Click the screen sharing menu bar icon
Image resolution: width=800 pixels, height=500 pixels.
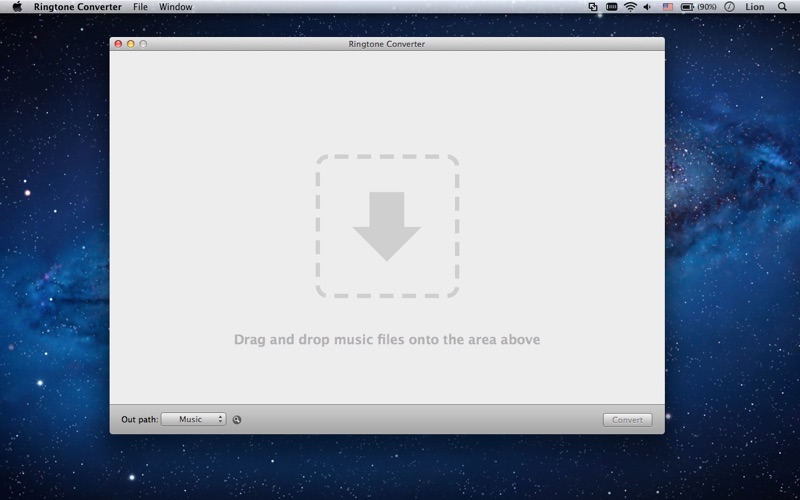593,7
